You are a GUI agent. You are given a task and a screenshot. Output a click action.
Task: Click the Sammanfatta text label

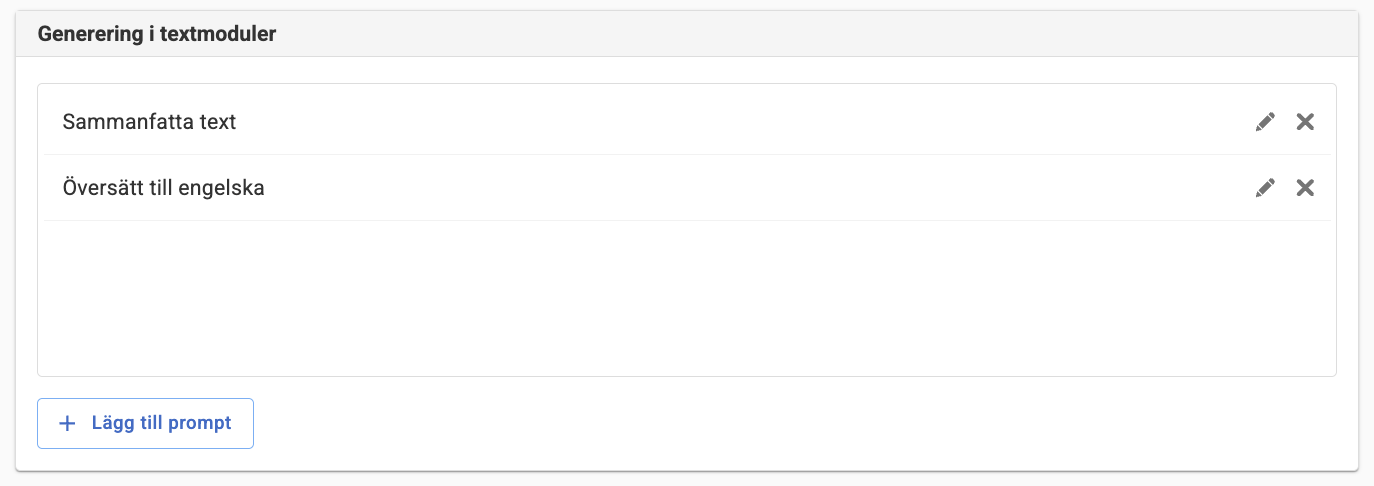pyautogui.click(x=149, y=122)
